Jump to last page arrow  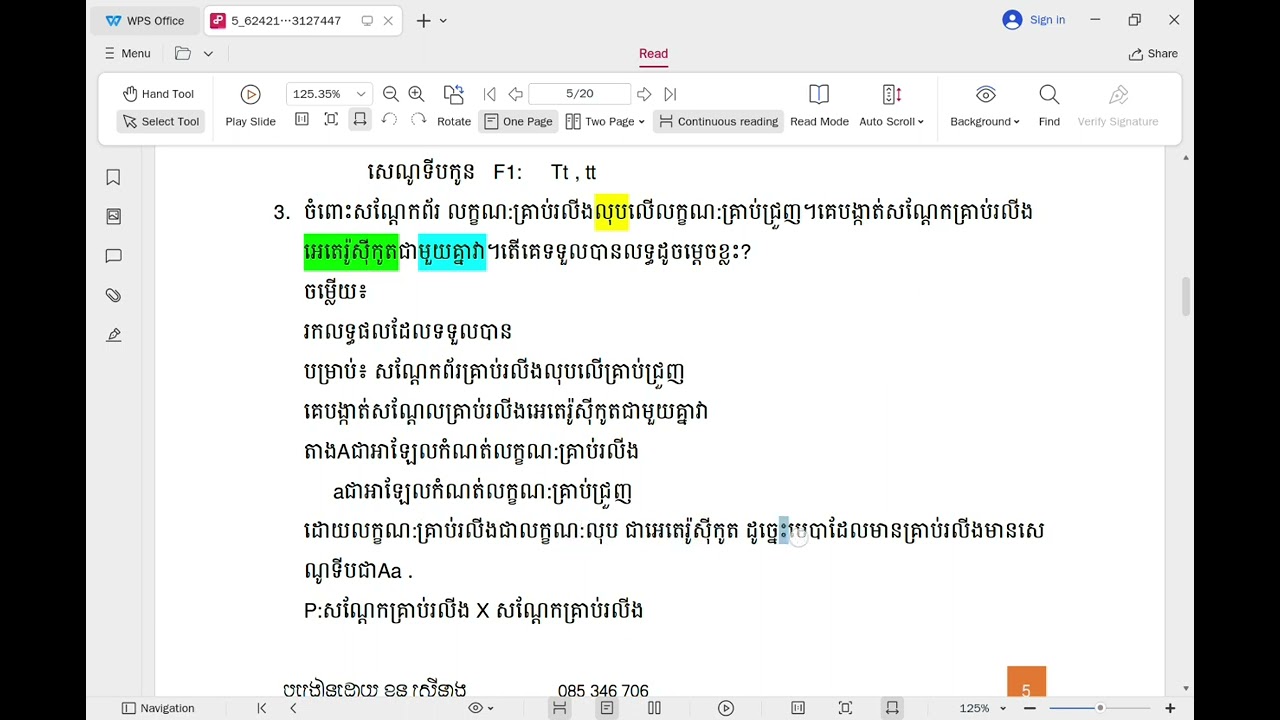(670, 94)
